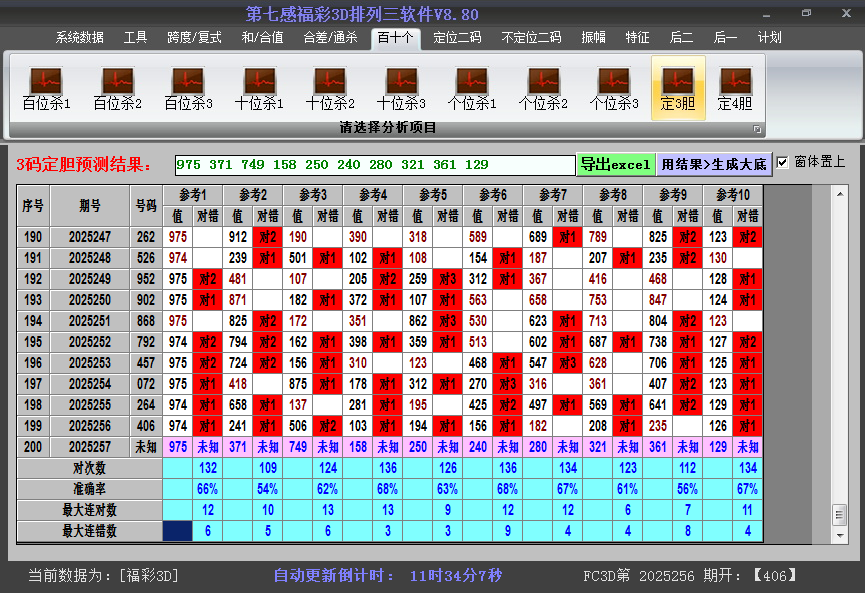Click the period cell 2025250
The image size is (865, 593).
pyautogui.click(x=90, y=300)
